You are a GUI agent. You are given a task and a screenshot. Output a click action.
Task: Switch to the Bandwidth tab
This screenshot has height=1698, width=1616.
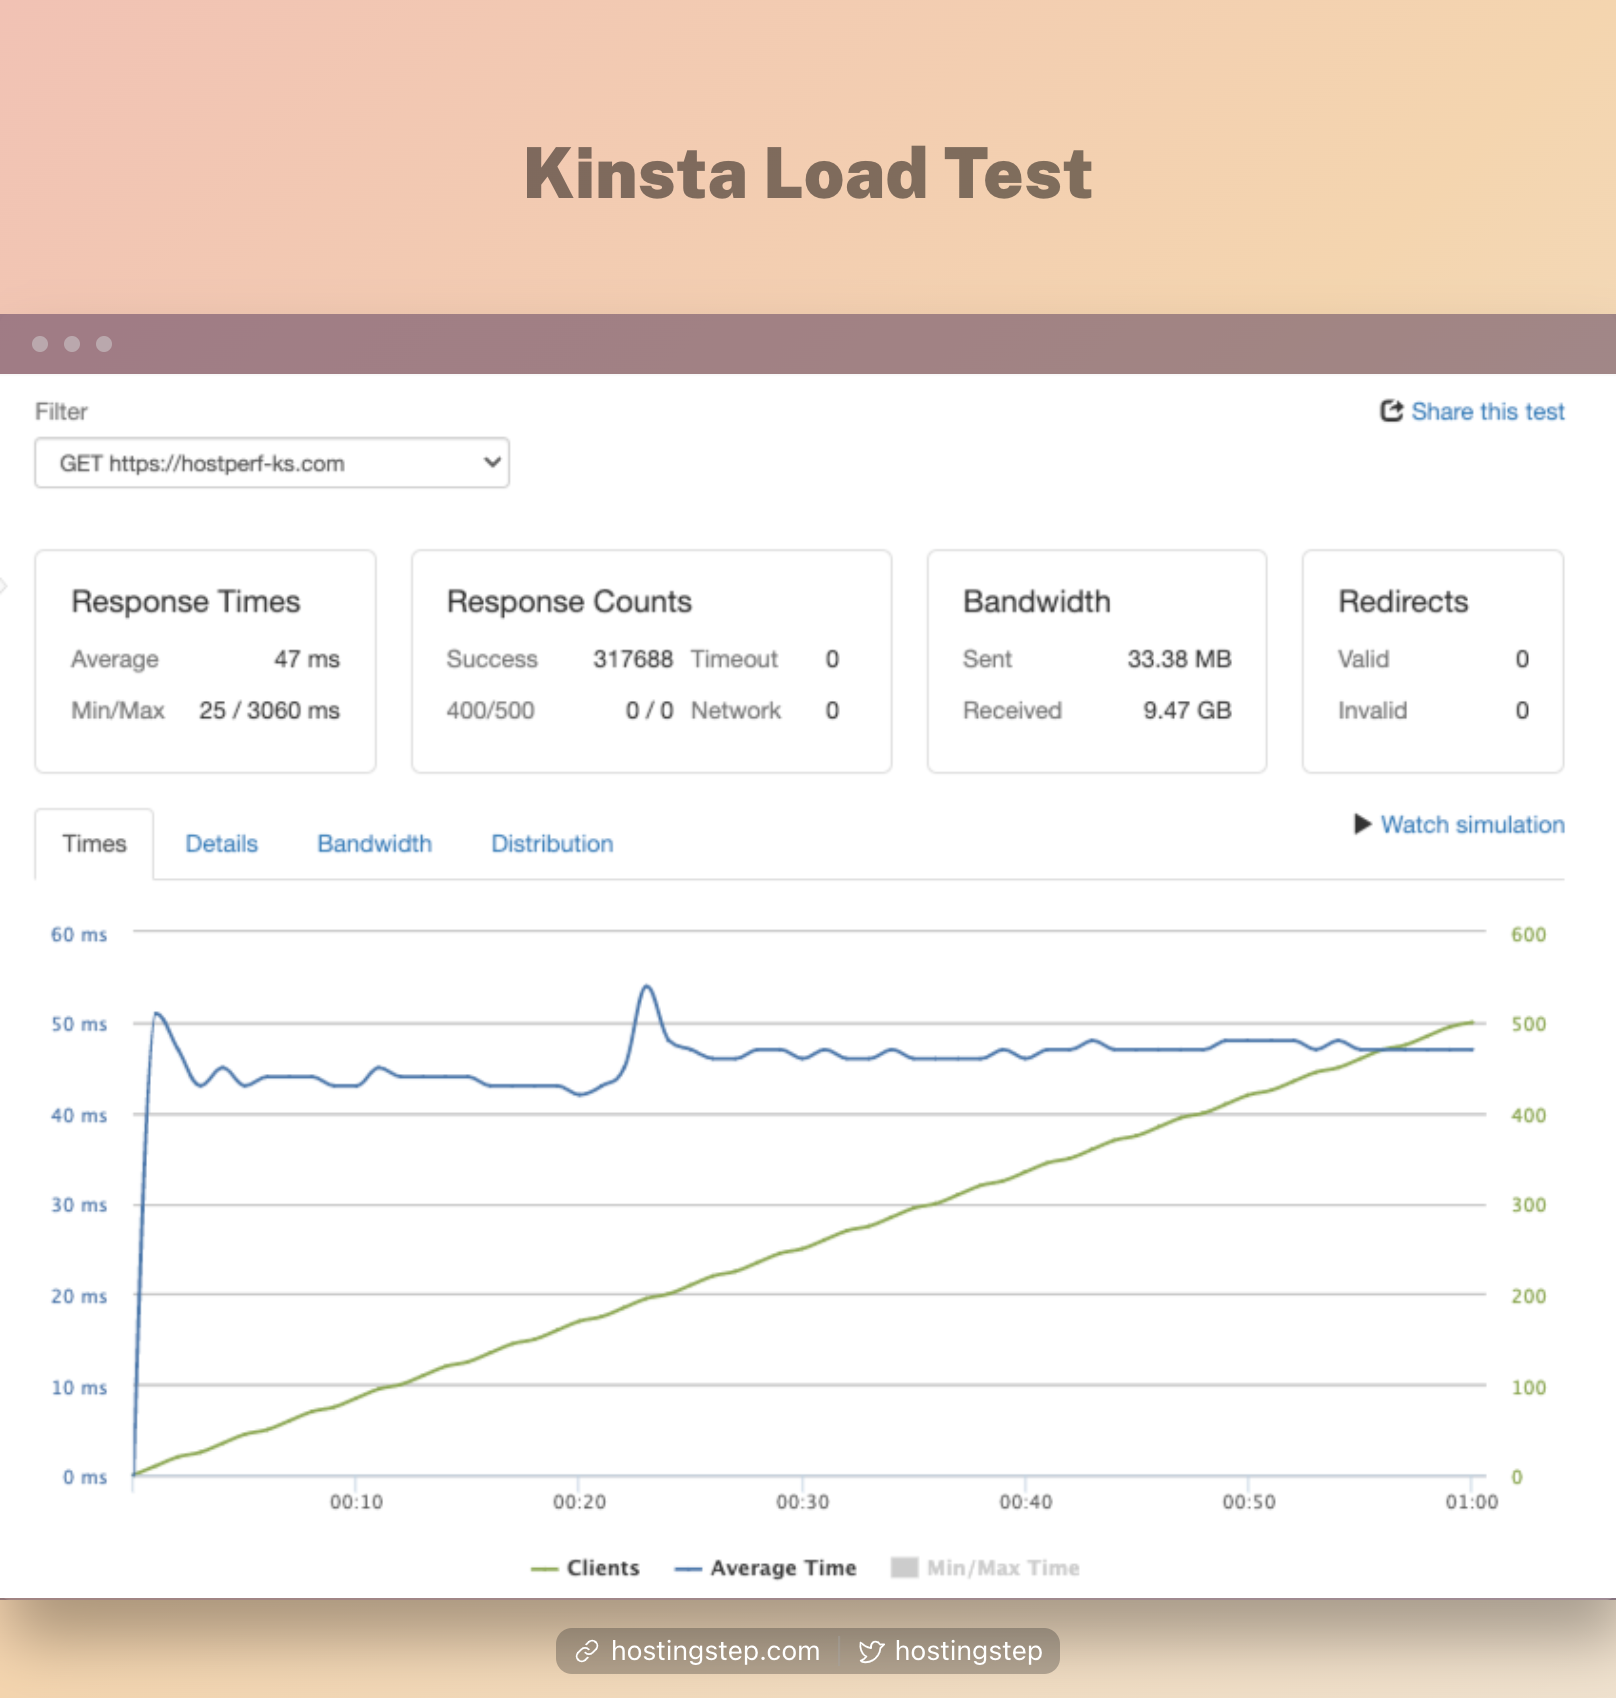[374, 844]
